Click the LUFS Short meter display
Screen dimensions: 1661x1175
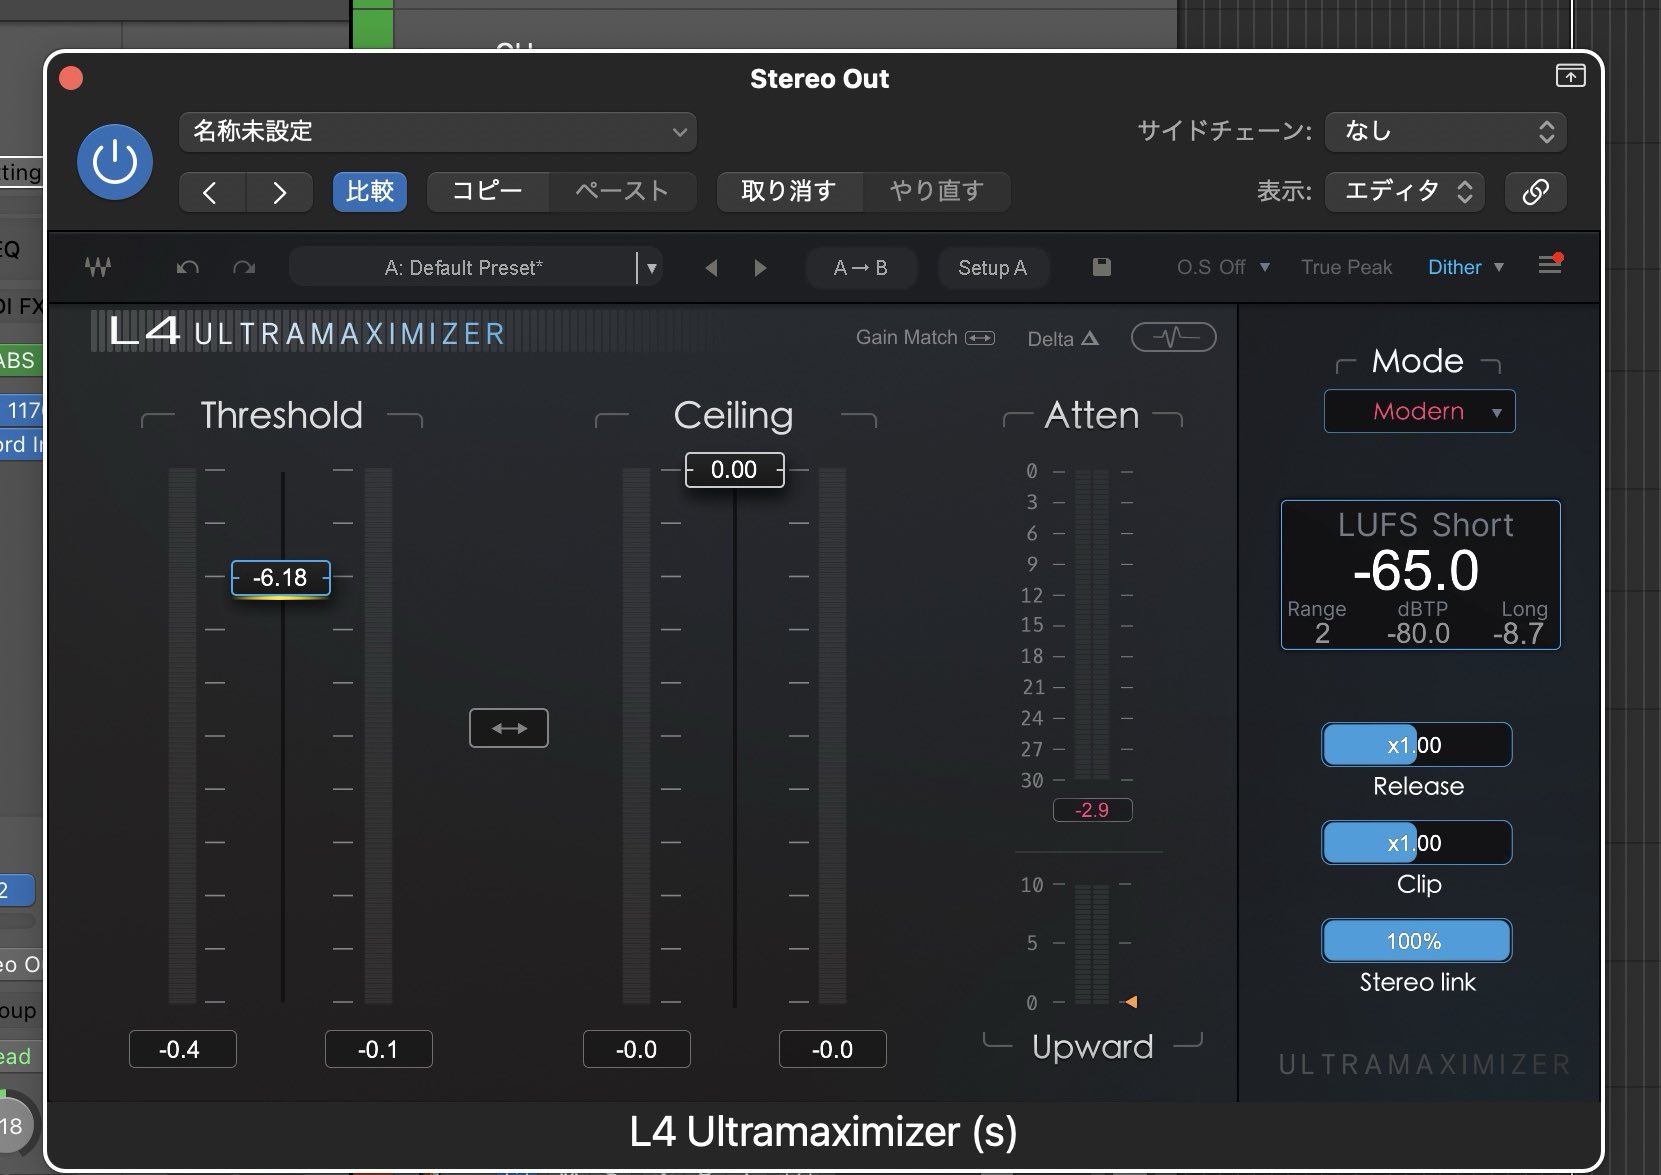click(1421, 575)
